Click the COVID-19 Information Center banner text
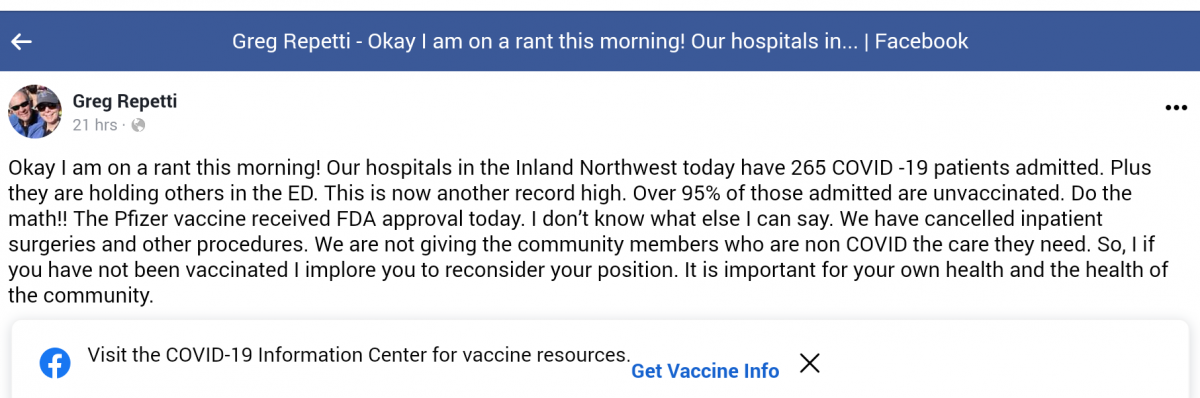Image resolution: width=1200 pixels, height=398 pixels. coord(359,354)
